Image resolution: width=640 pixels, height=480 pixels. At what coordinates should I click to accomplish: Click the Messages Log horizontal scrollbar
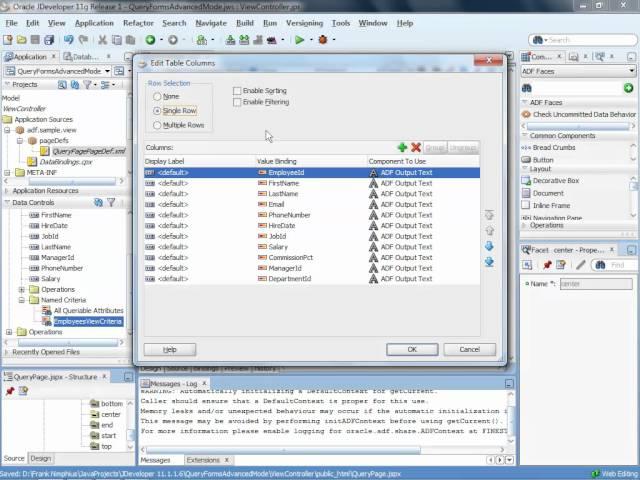pyautogui.click(x=283, y=450)
